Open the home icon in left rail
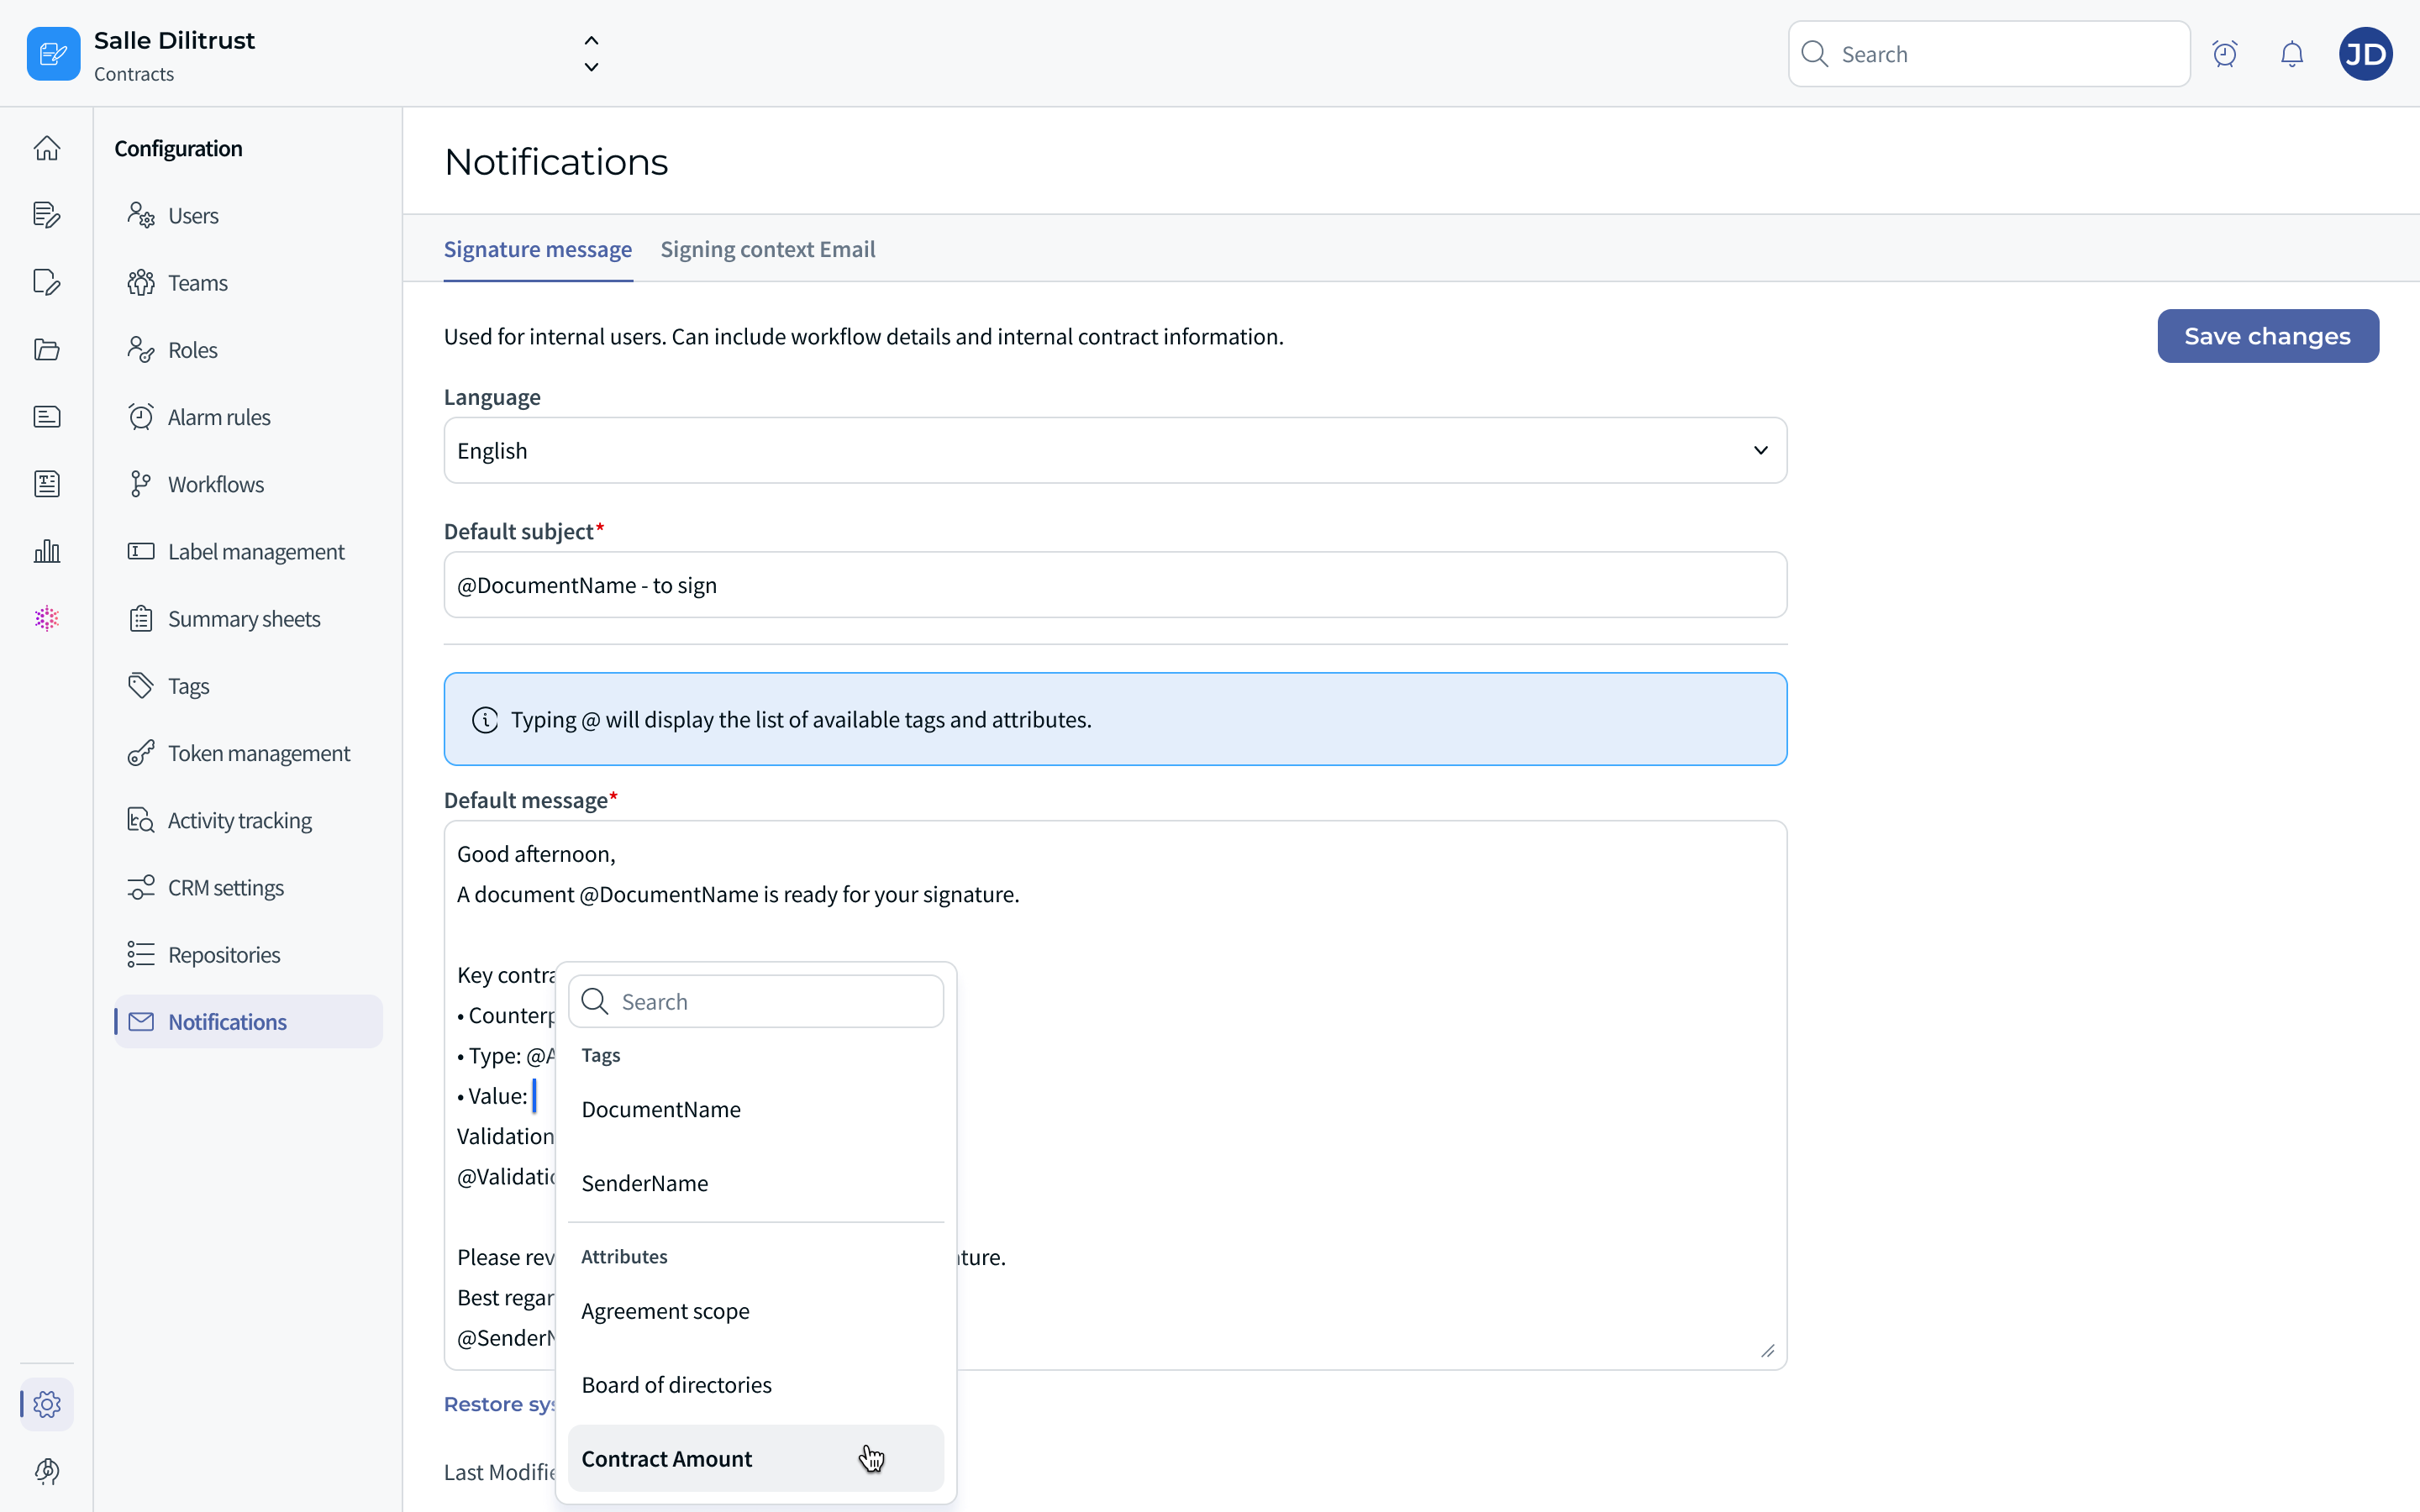This screenshot has height=1512, width=2420. click(47, 148)
